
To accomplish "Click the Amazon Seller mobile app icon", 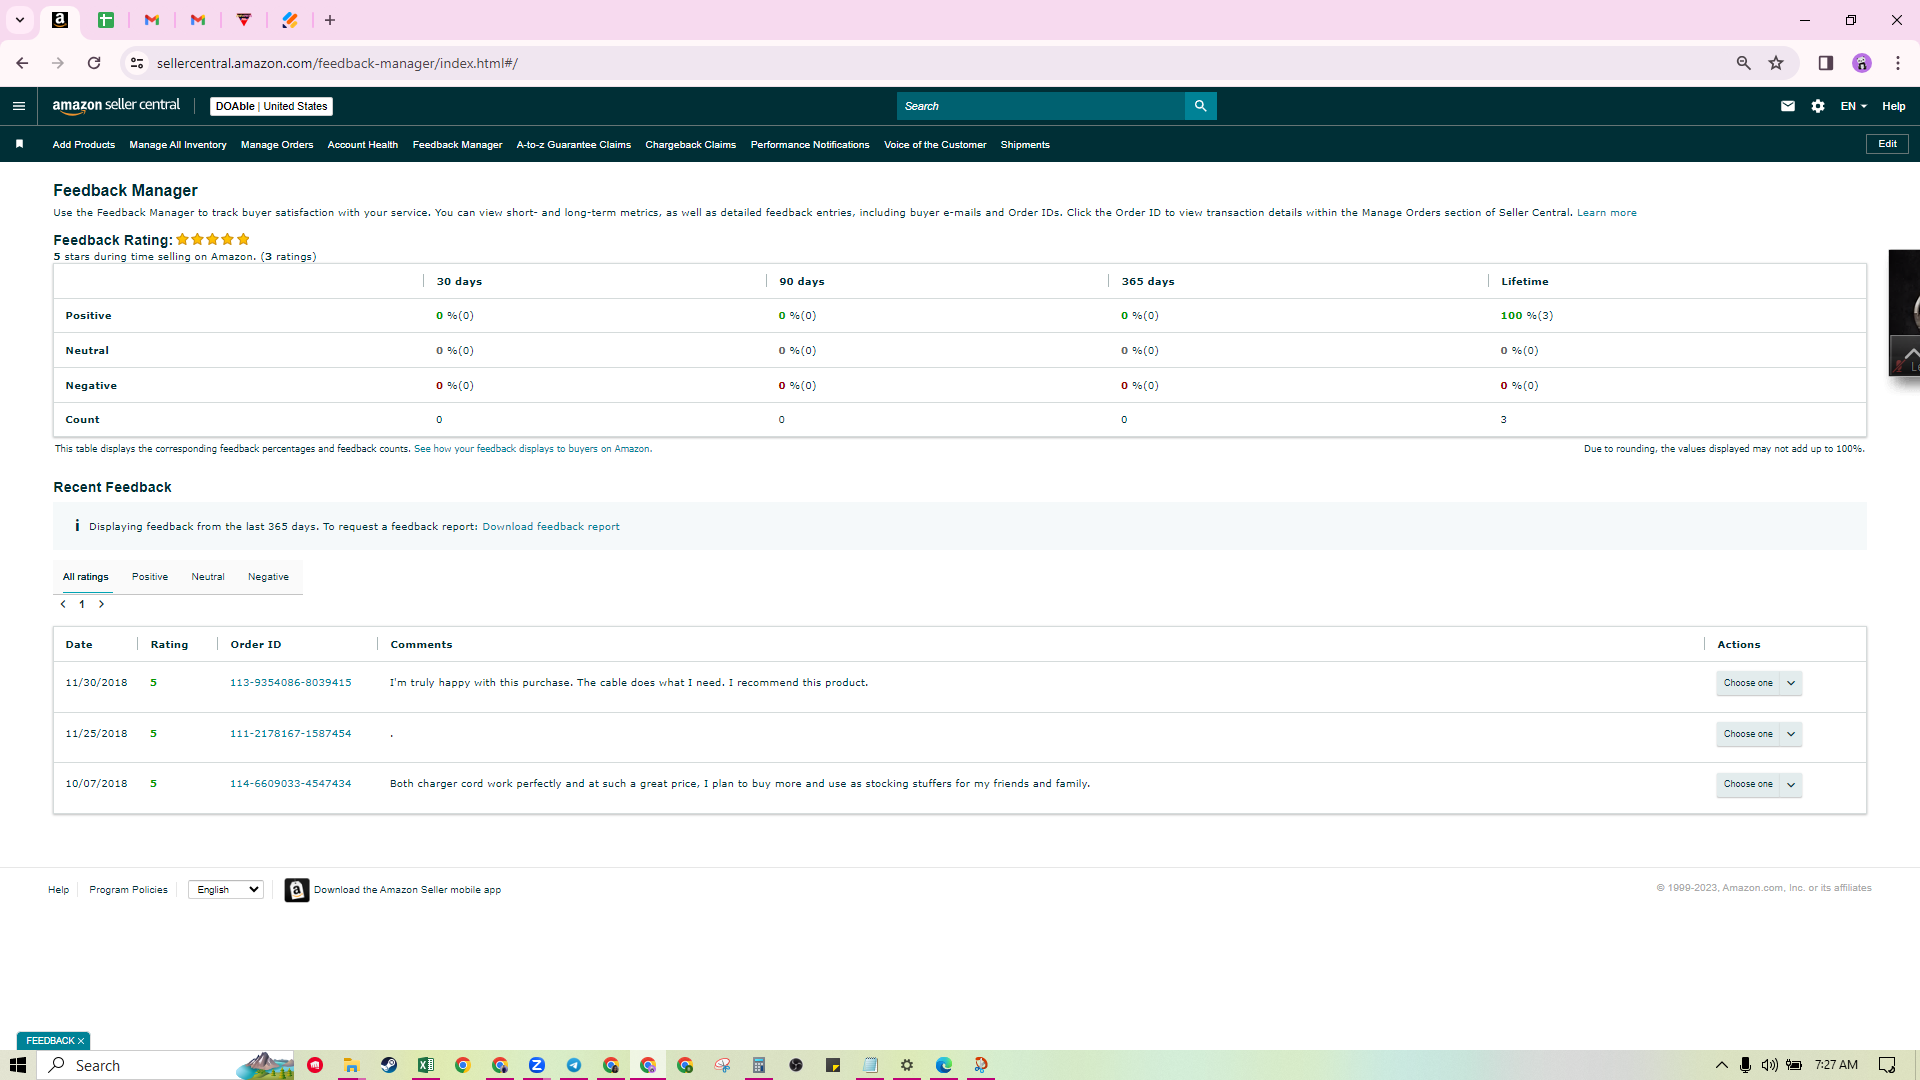I will (x=297, y=890).
